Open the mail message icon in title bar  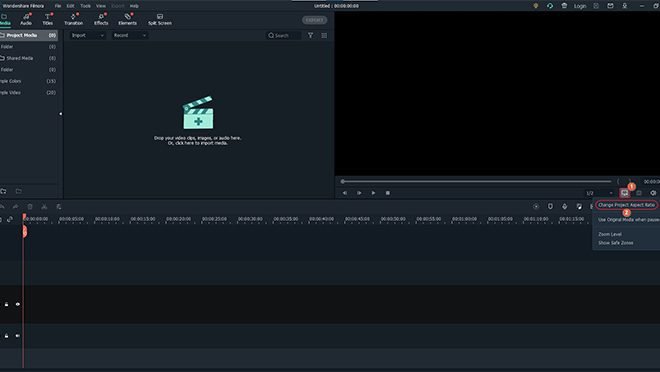610,6
